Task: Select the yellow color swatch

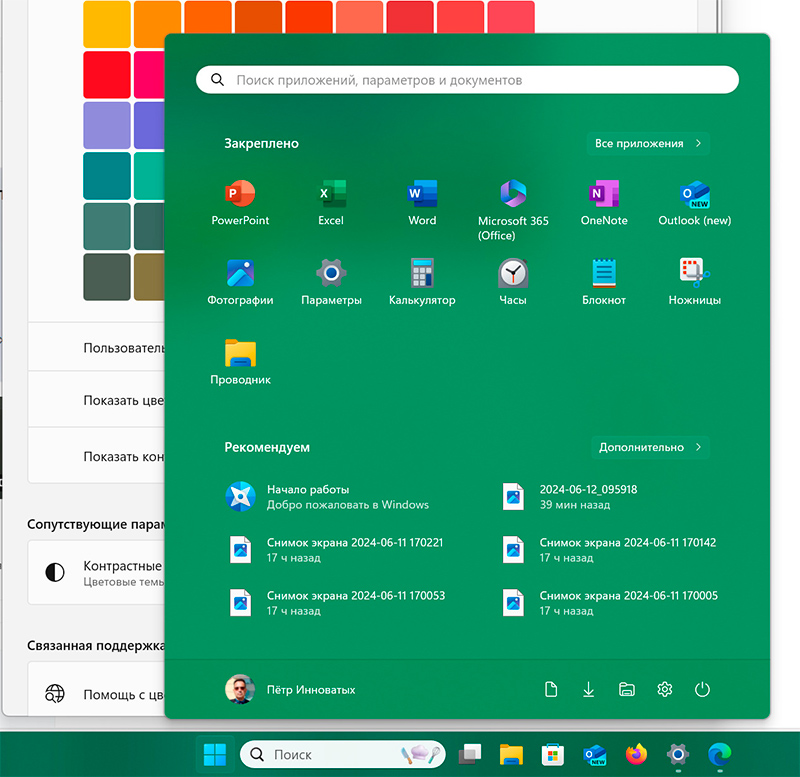Action: tap(106, 23)
